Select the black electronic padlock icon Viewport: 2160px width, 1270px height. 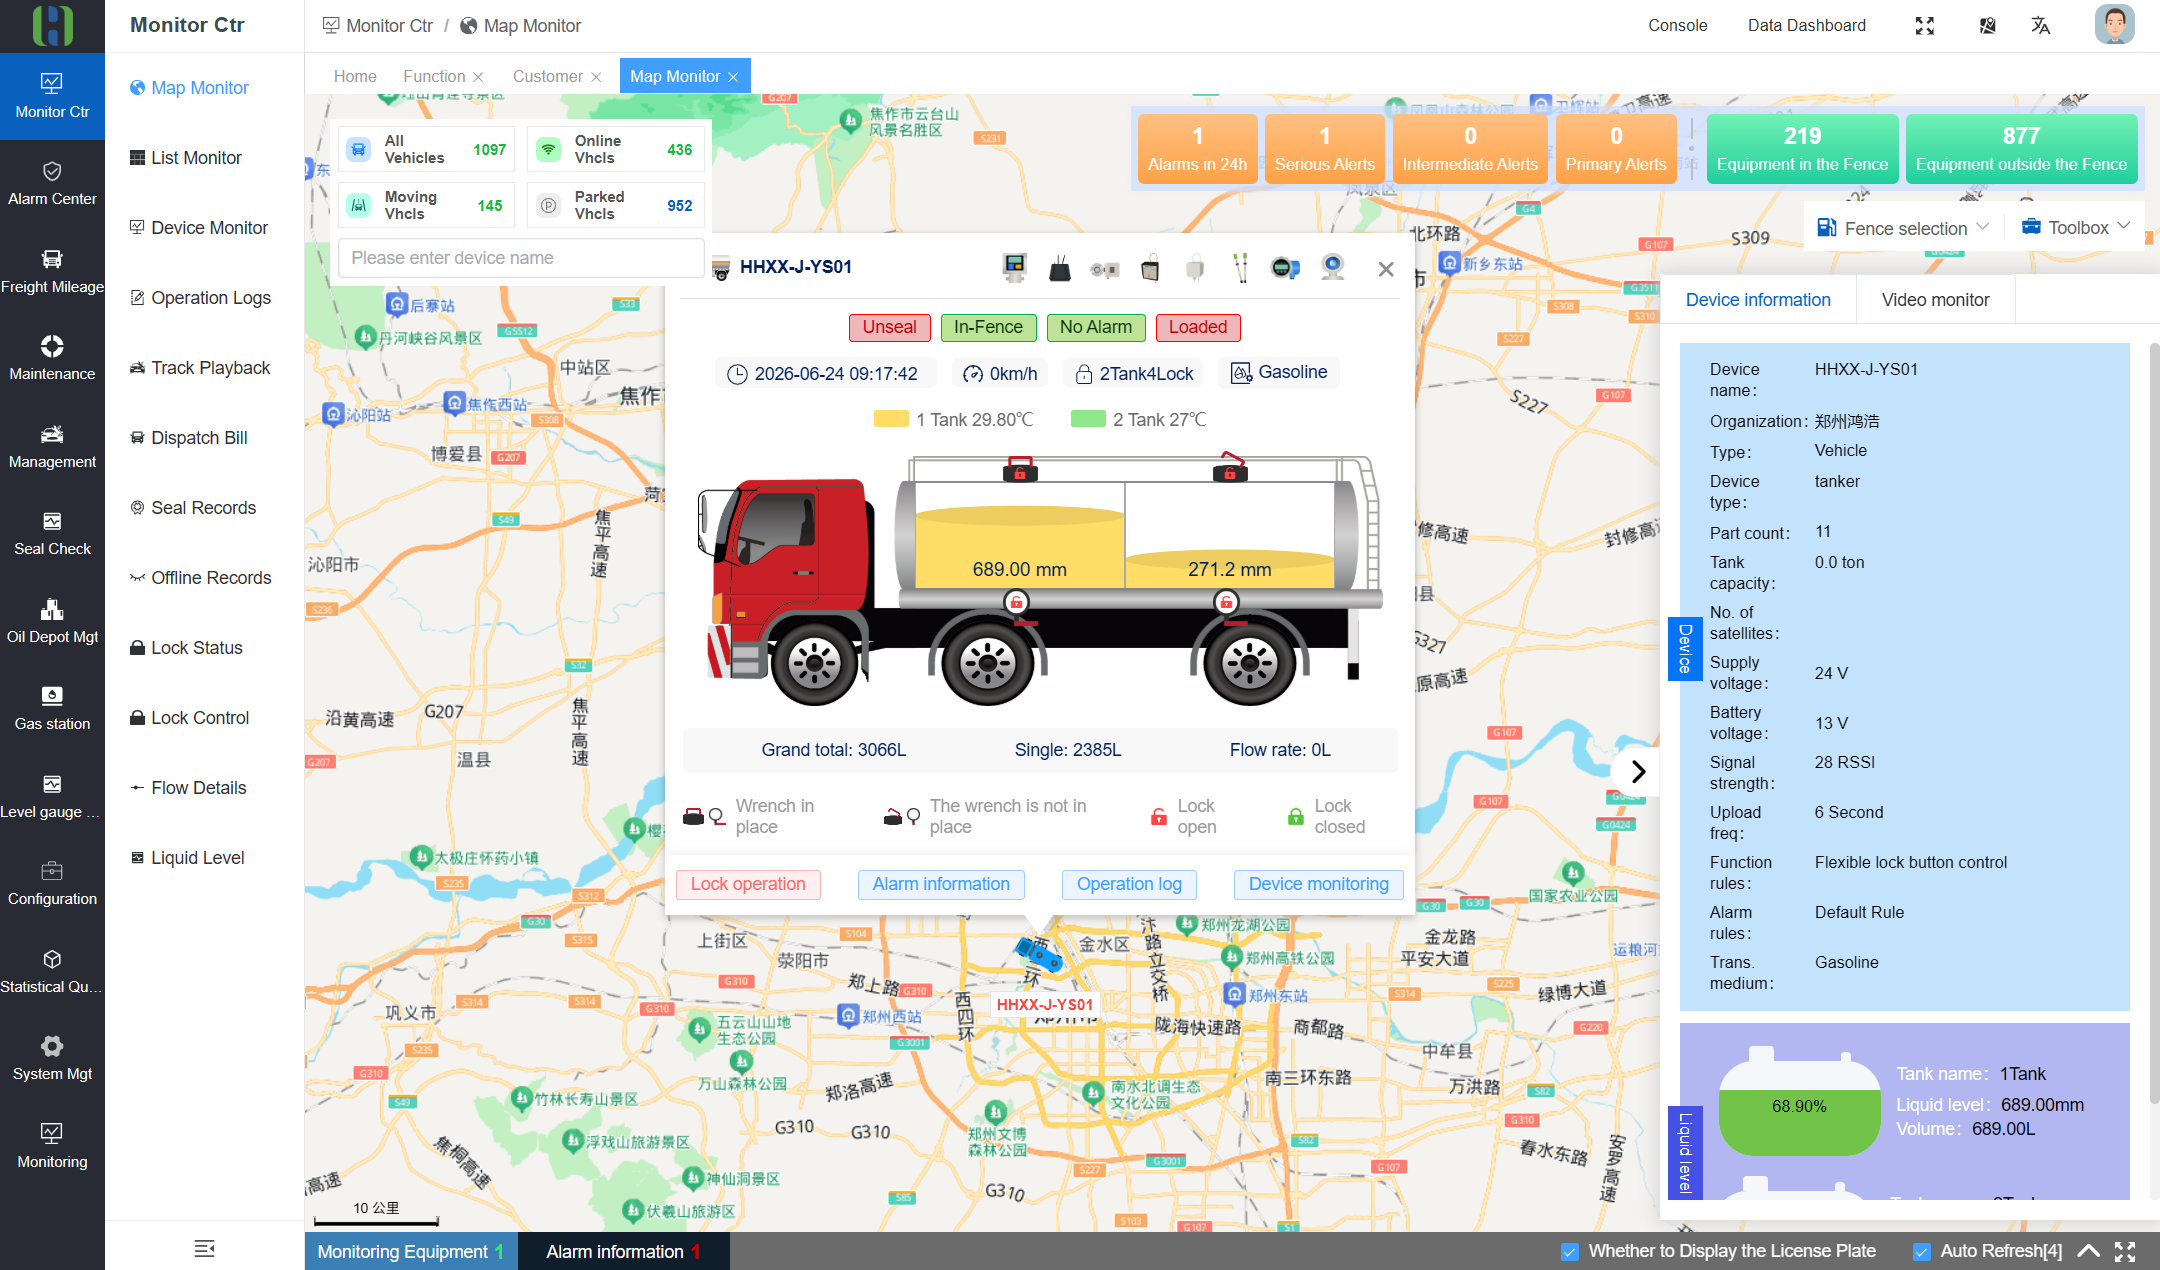1150,267
